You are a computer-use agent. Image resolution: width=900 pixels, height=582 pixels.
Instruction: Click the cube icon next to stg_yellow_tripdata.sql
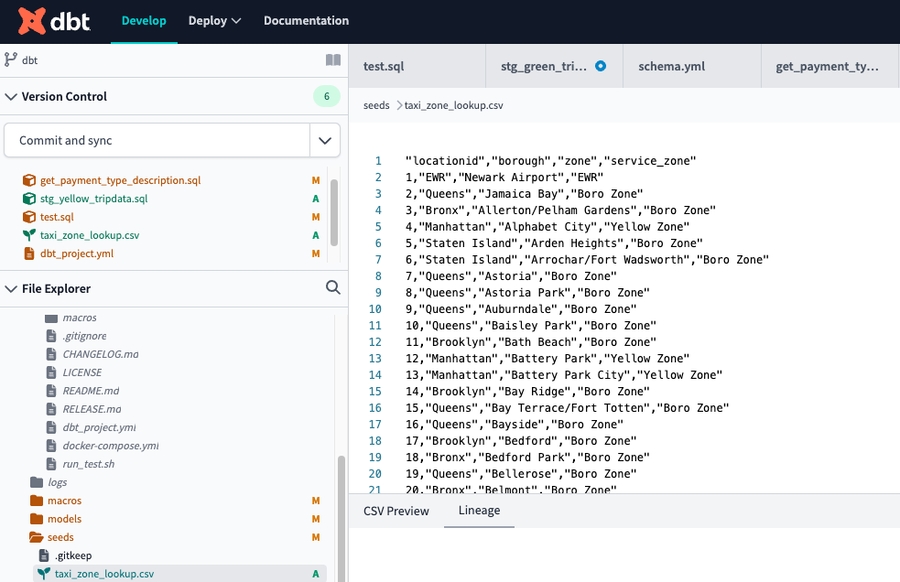pyautogui.click(x=28, y=199)
